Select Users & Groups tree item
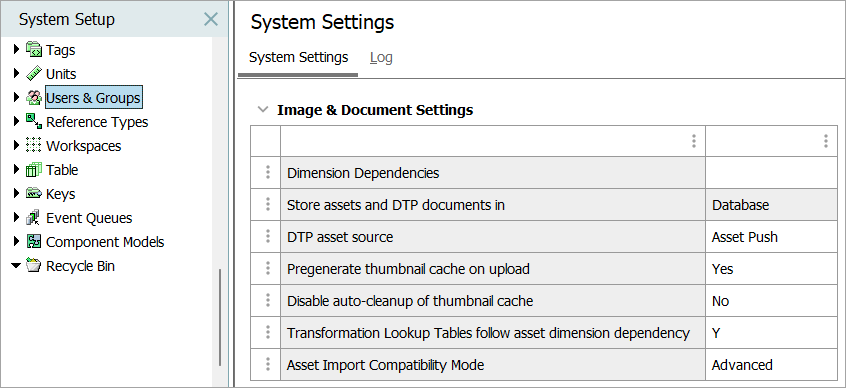Viewport: 846px width, 388px height. tap(93, 98)
